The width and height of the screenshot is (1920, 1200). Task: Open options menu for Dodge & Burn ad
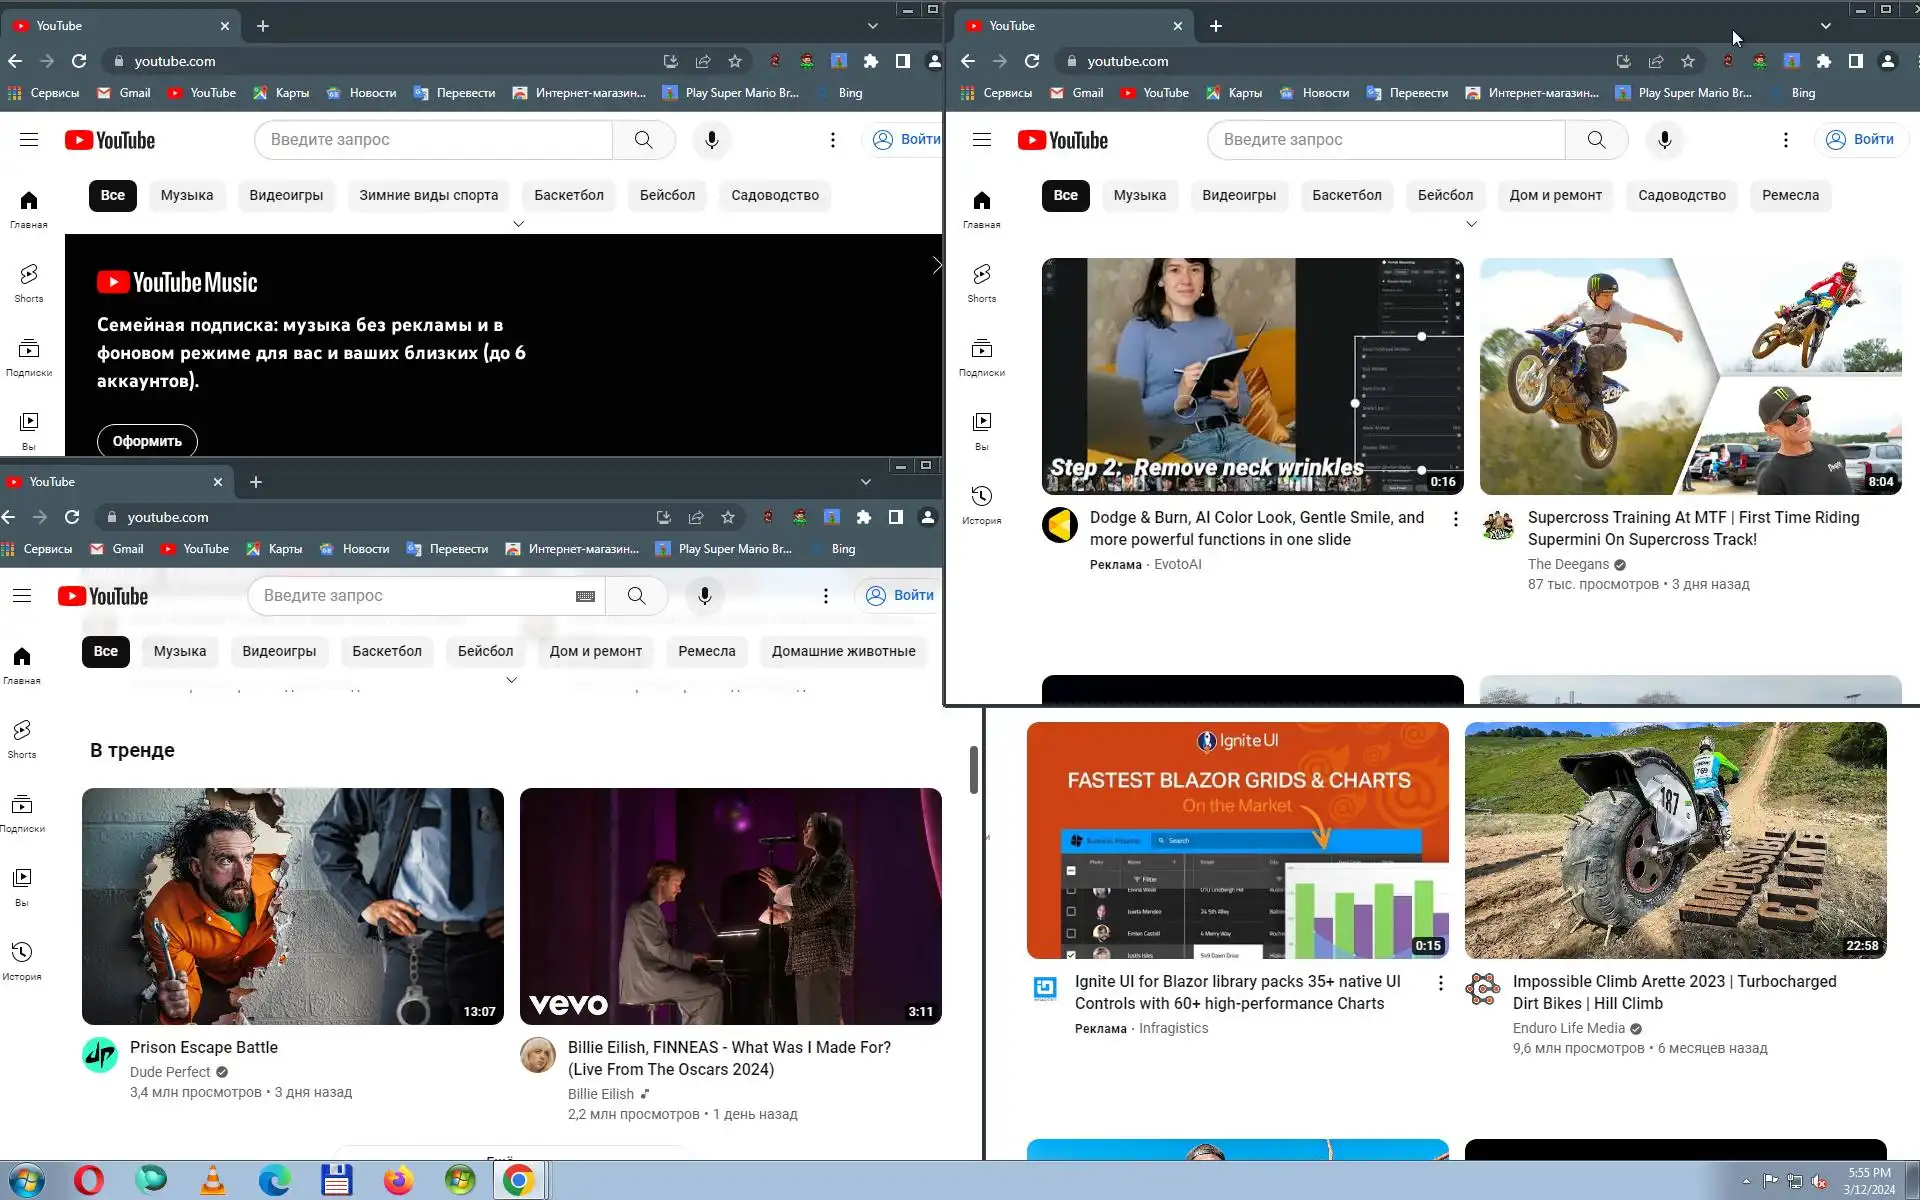click(1455, 519)
